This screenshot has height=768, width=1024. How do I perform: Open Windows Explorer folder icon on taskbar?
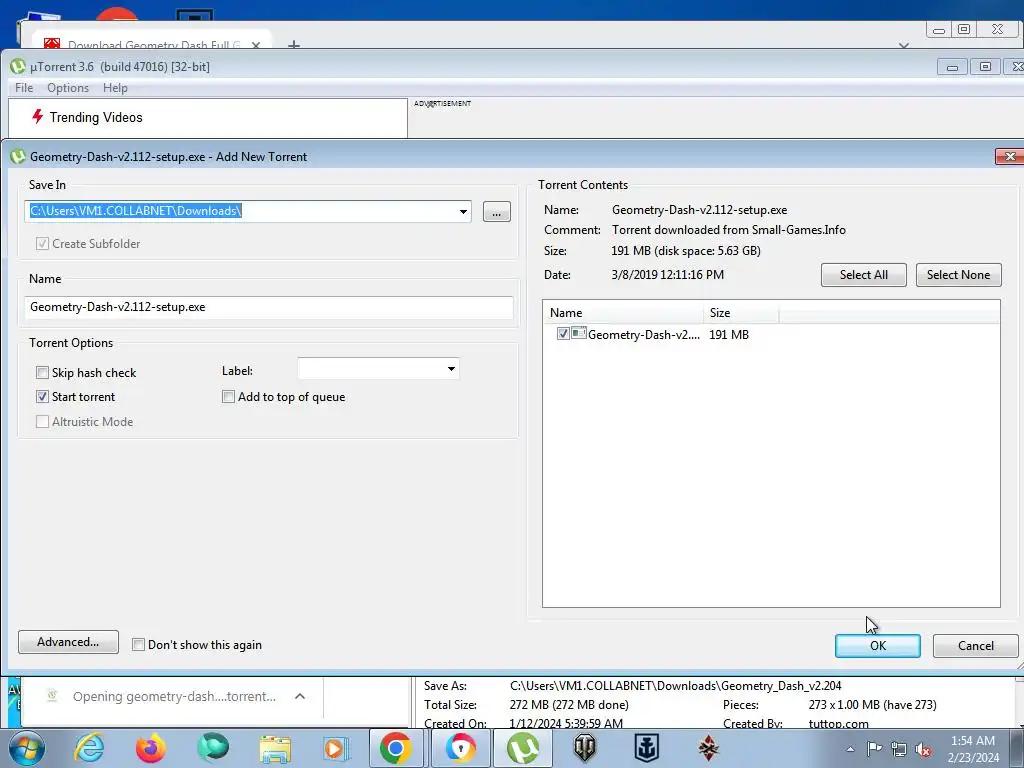coord(276,748)
